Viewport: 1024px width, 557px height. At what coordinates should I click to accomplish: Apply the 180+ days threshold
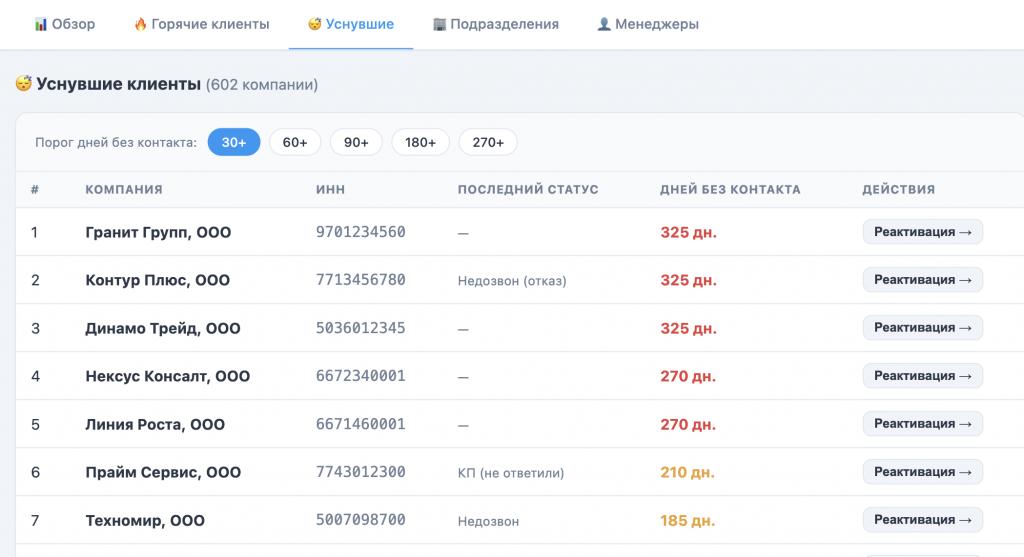pyautogui.click(x=421, y=142)
